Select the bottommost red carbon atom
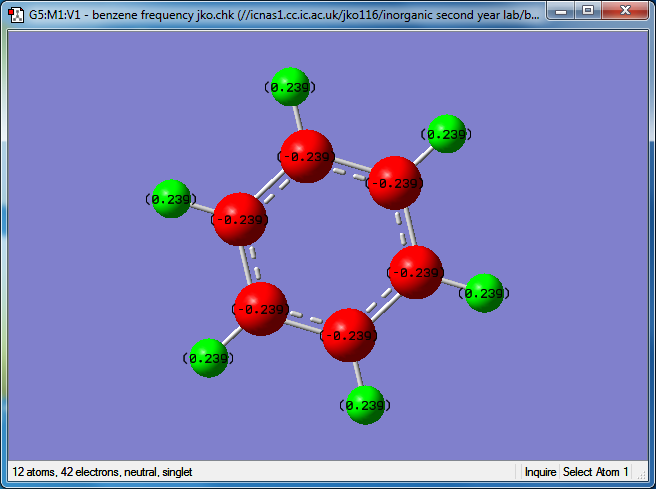 [349, 335]
